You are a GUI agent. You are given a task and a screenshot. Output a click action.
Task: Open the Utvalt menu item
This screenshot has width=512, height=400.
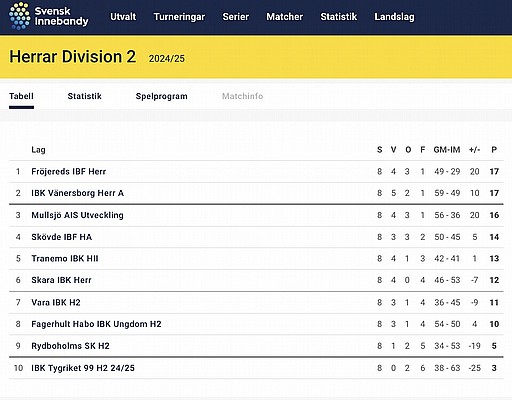point(123,17)
